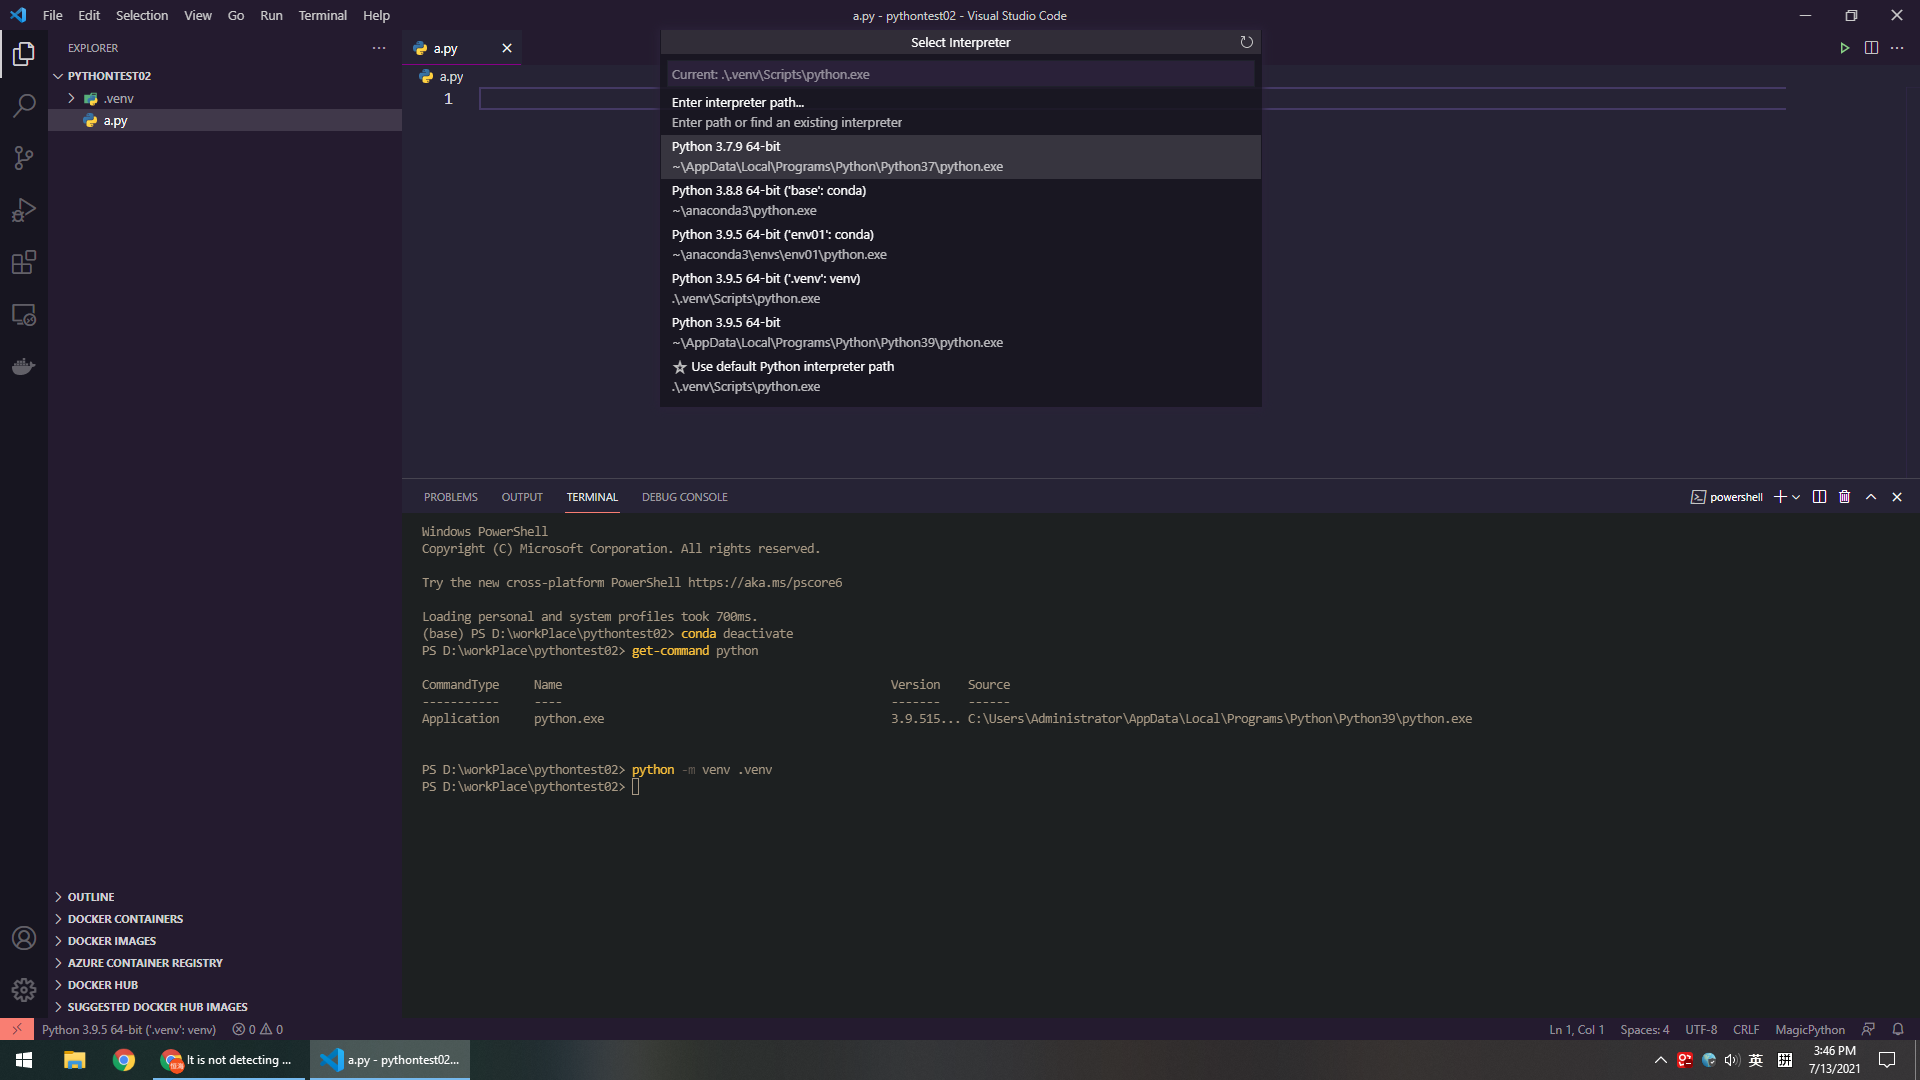Run the a.py file using the play icon

pyautogui.click(x=1845, y=47)
